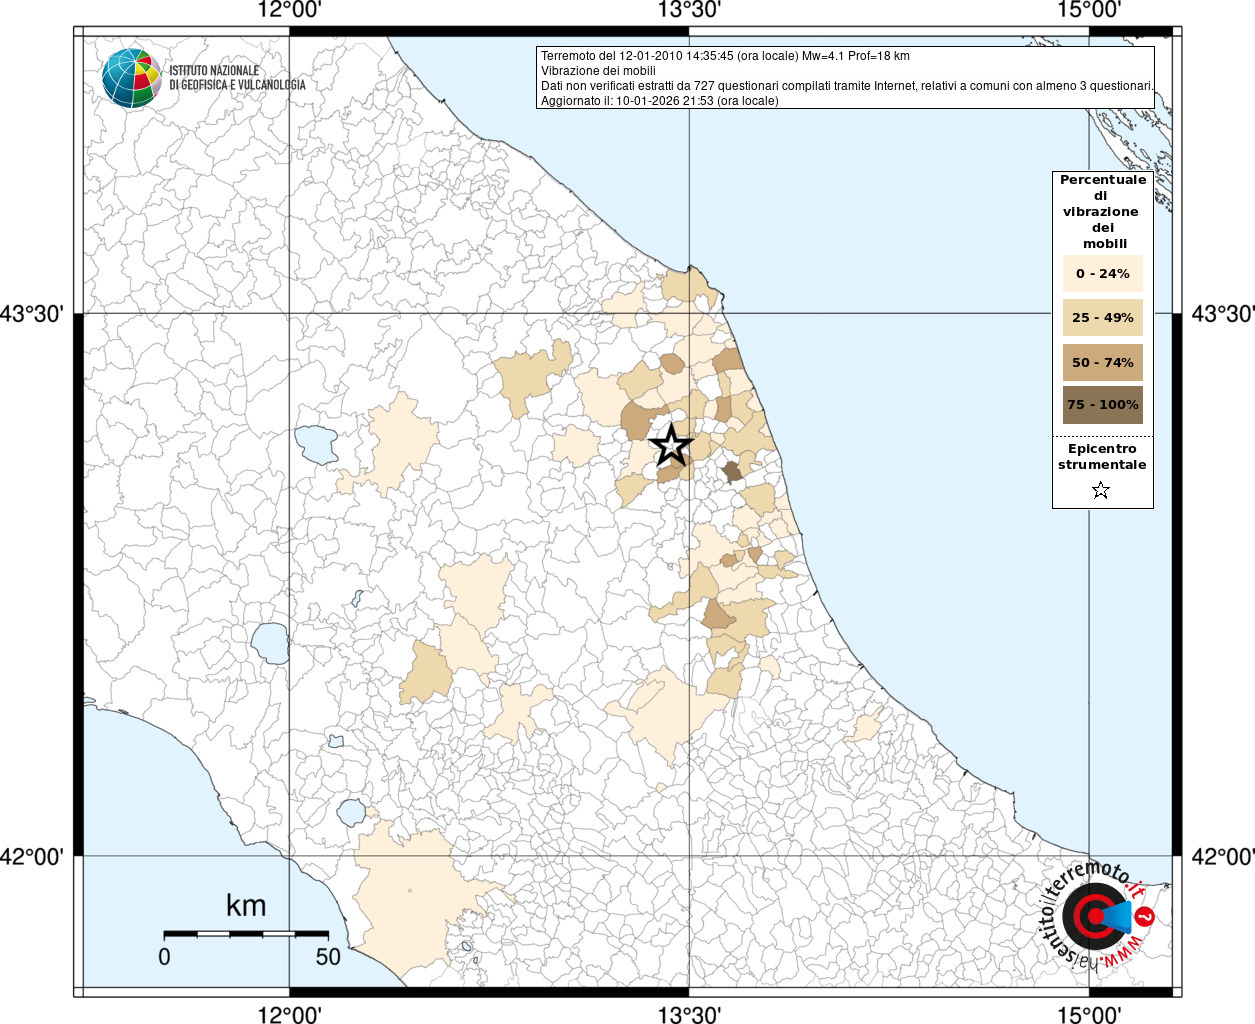The width and height of the screenshot is (1255, 1024).
Task: Select the 50 - 74% legend swatch
Action: click(x=1102, y=362)
